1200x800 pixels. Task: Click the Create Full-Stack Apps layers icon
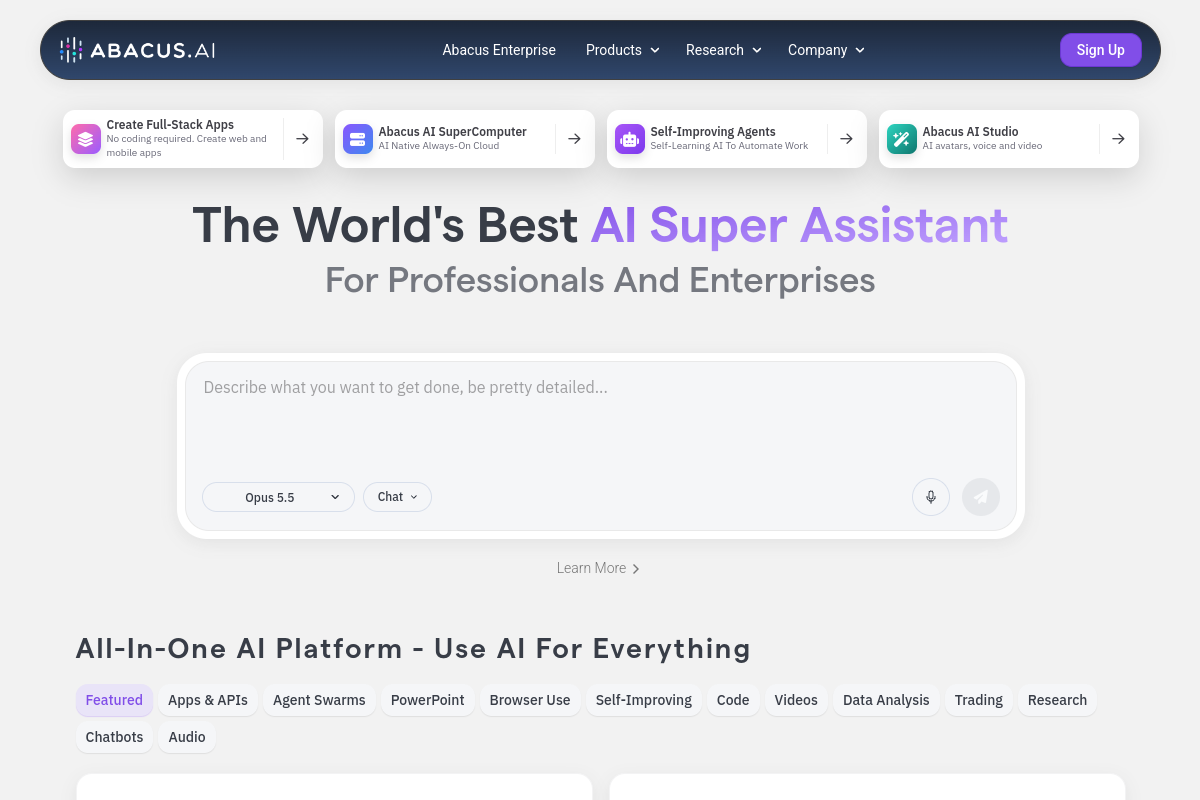(x=86, y=139)
